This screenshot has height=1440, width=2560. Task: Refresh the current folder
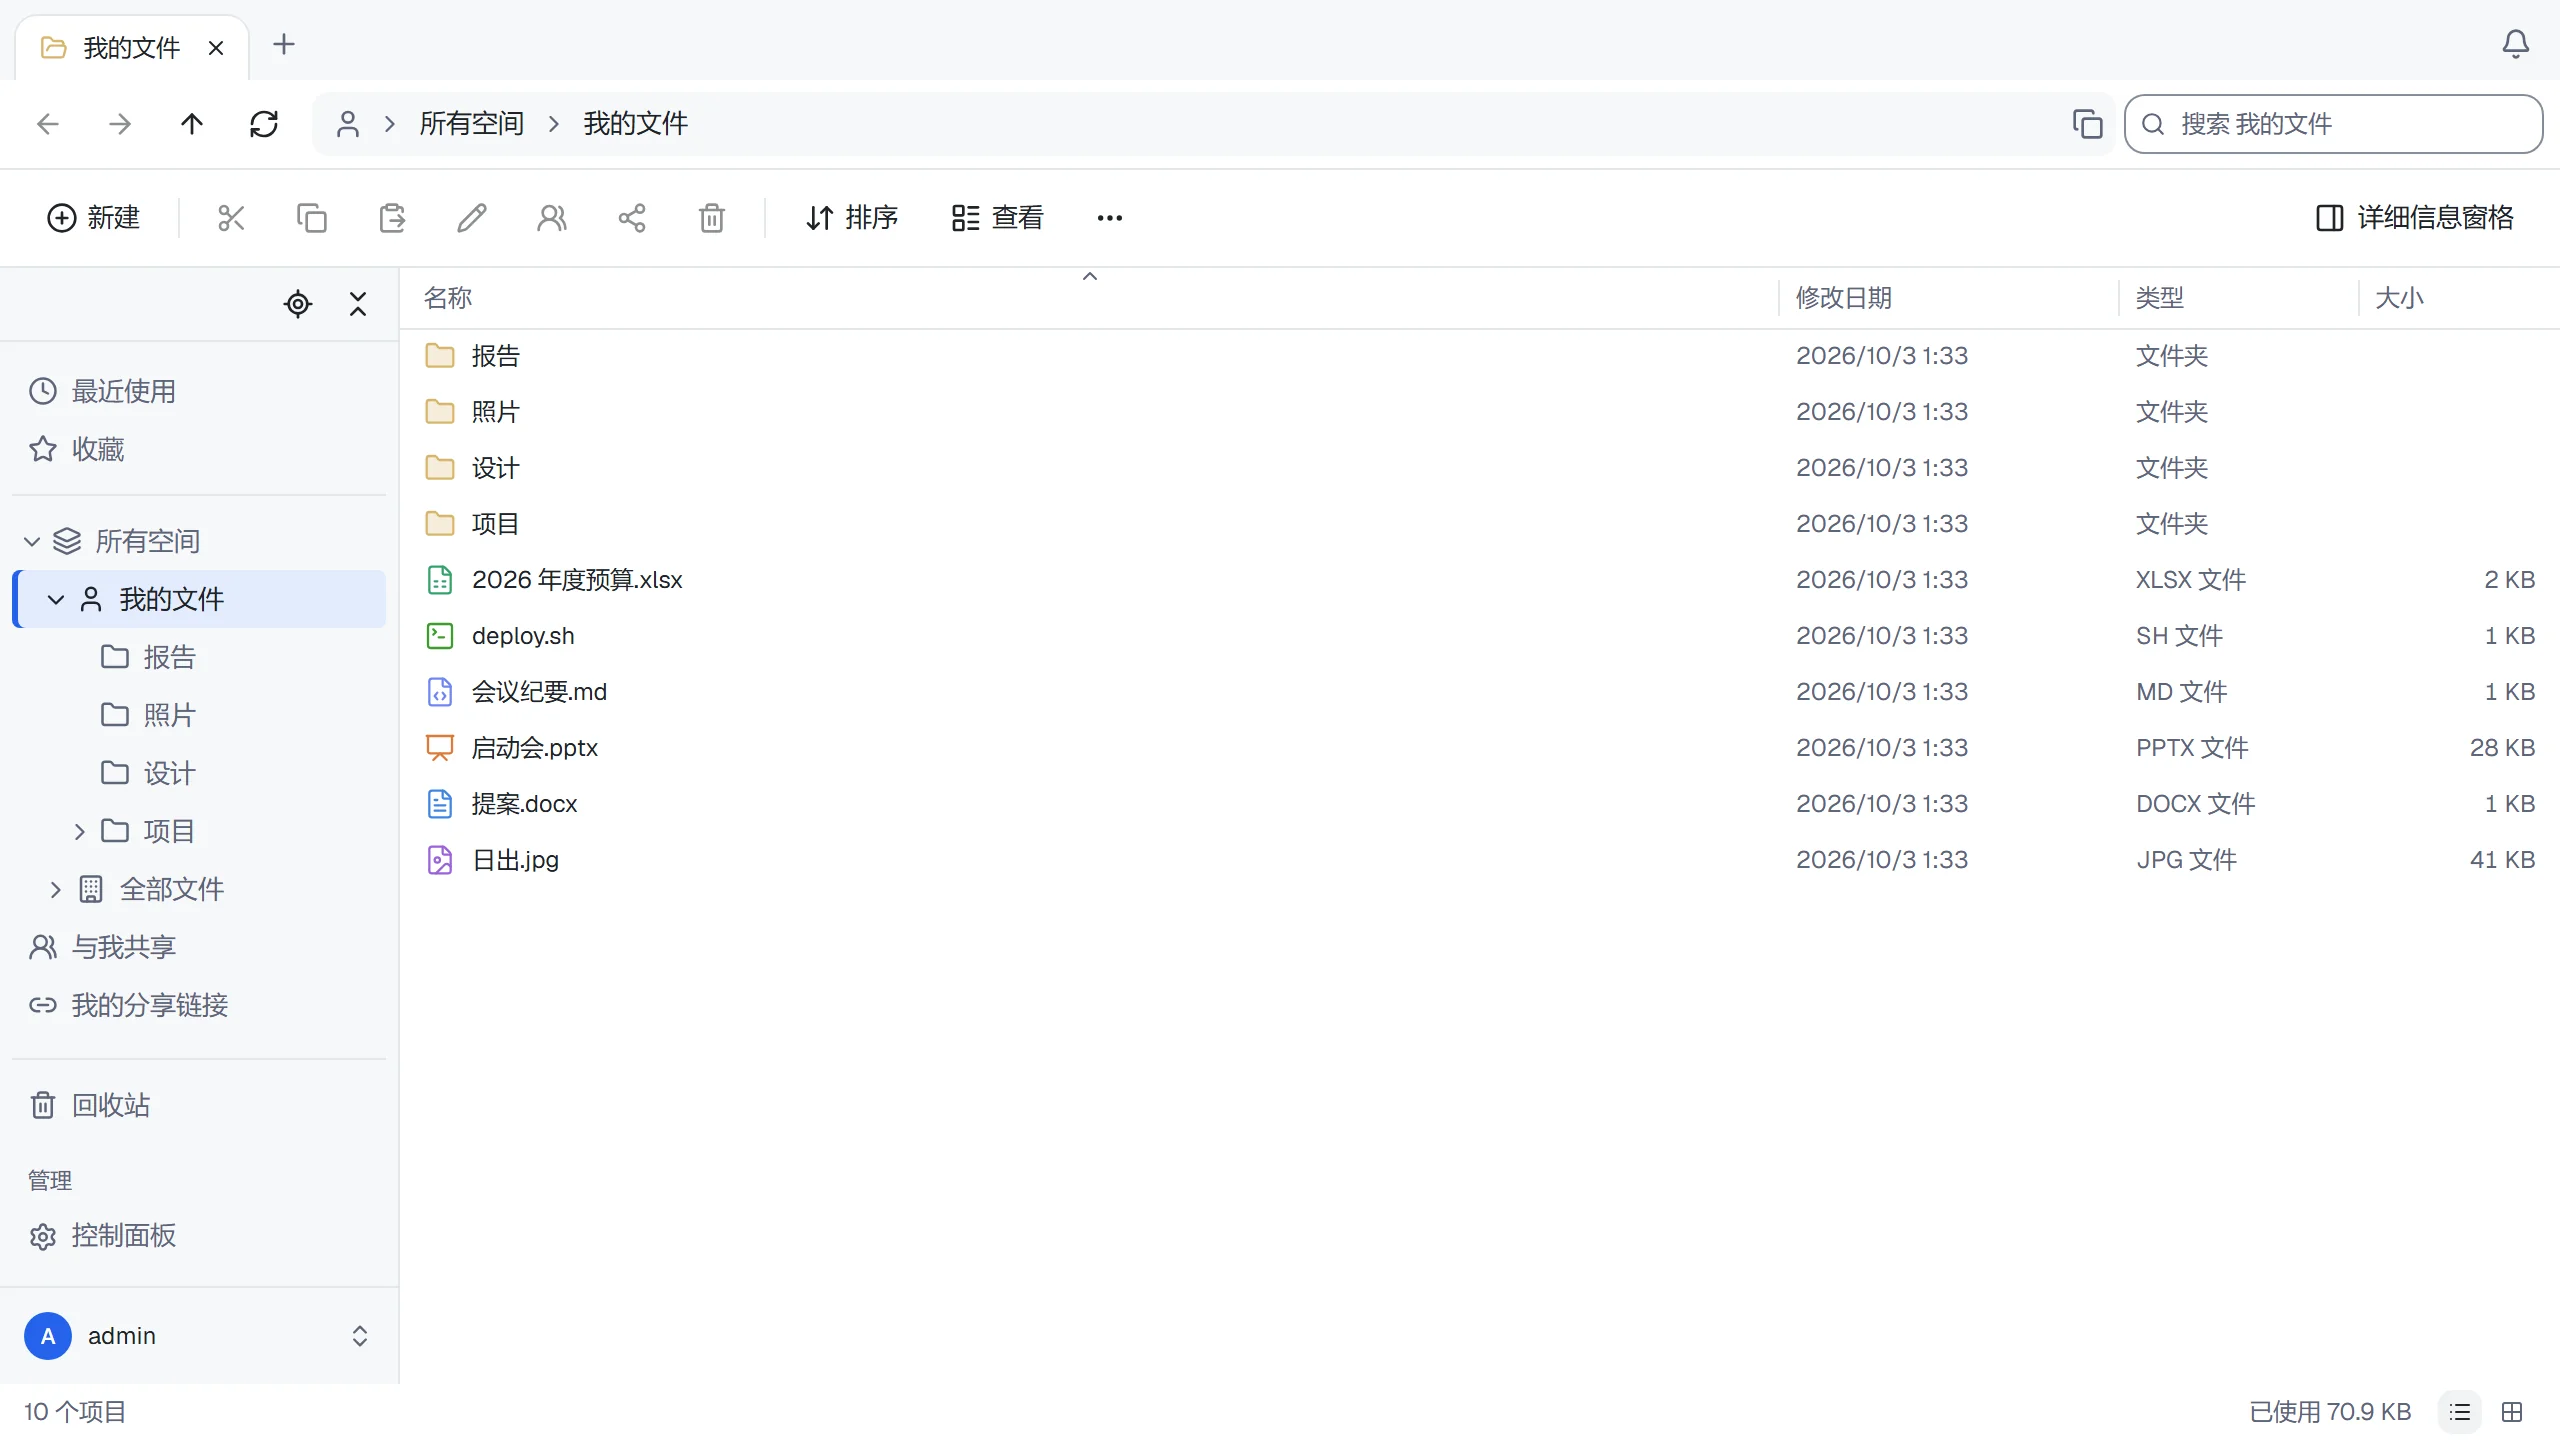click(264, 124)
